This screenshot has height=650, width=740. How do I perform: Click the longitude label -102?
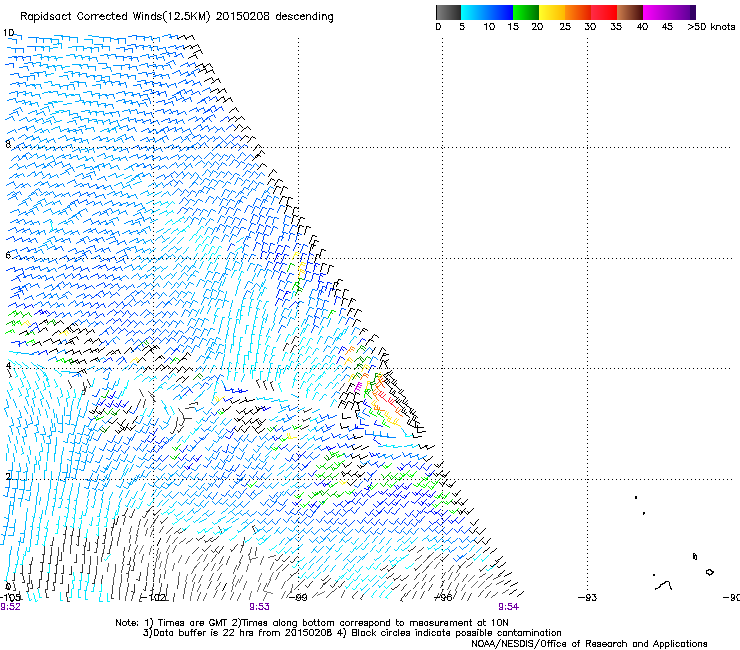(x=156, y=598)
